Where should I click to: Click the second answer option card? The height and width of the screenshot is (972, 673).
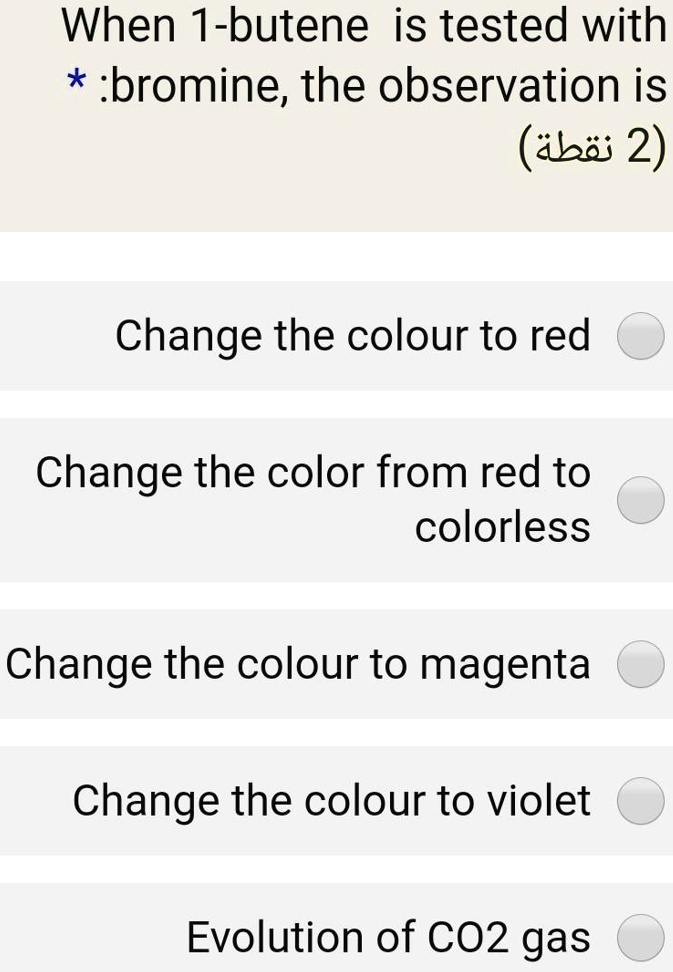pos(336,500)
